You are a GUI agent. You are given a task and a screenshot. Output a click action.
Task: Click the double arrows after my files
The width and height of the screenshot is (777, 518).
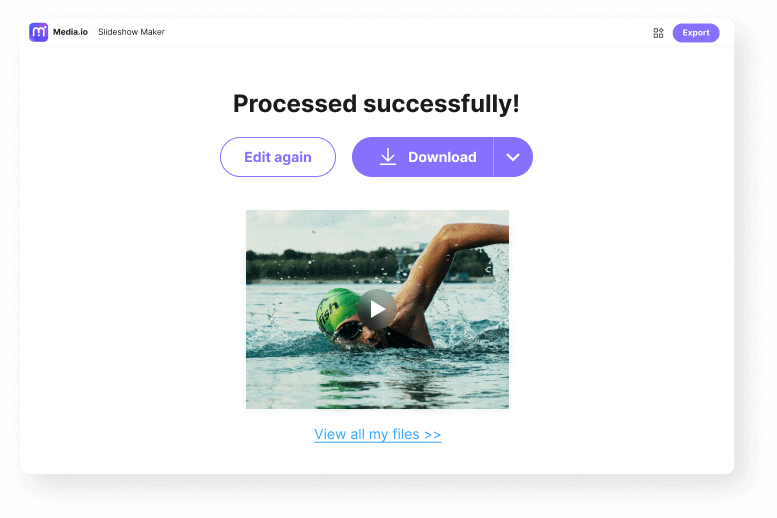(x=433, y=435)
